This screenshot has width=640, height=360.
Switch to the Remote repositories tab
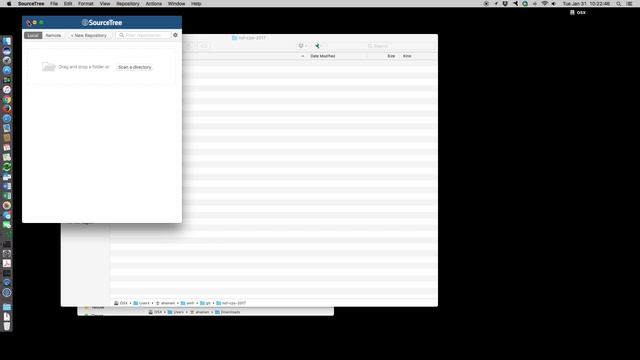pyautogui.click(x=53, y=36)
